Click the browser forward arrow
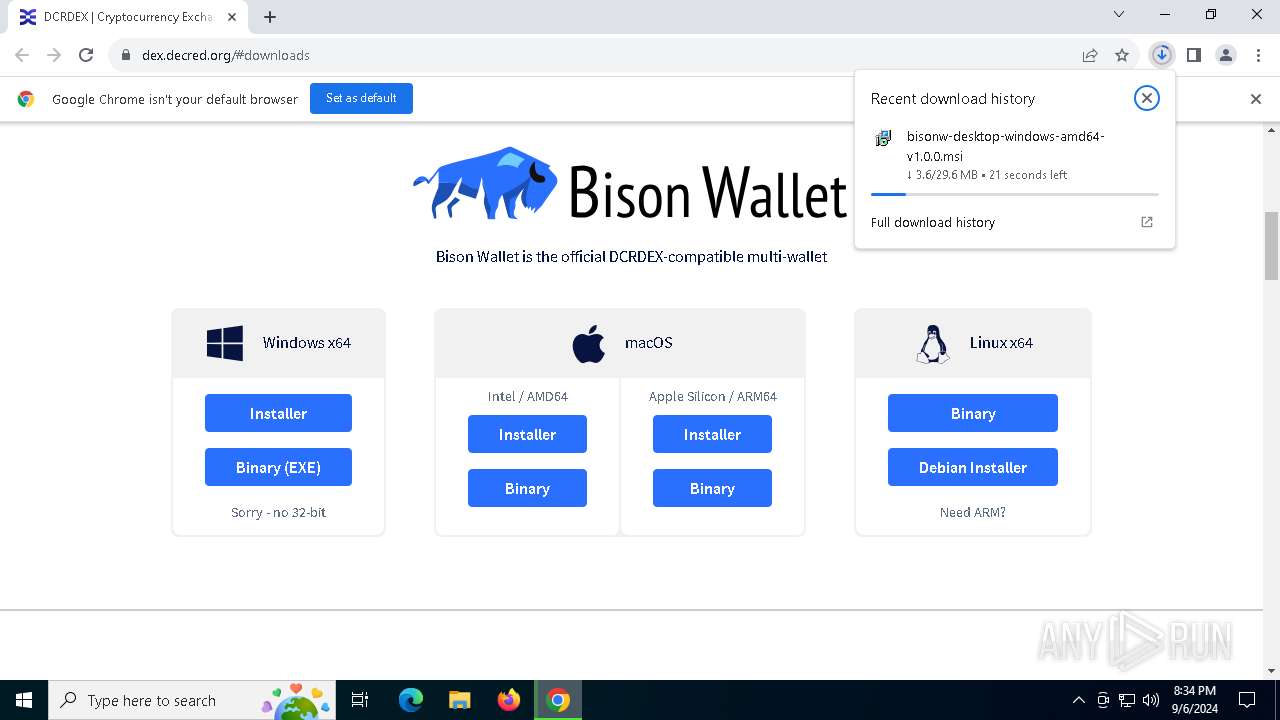Image resolution: width=1280 pixels, height=720 pixels. (x=54, y=55)
